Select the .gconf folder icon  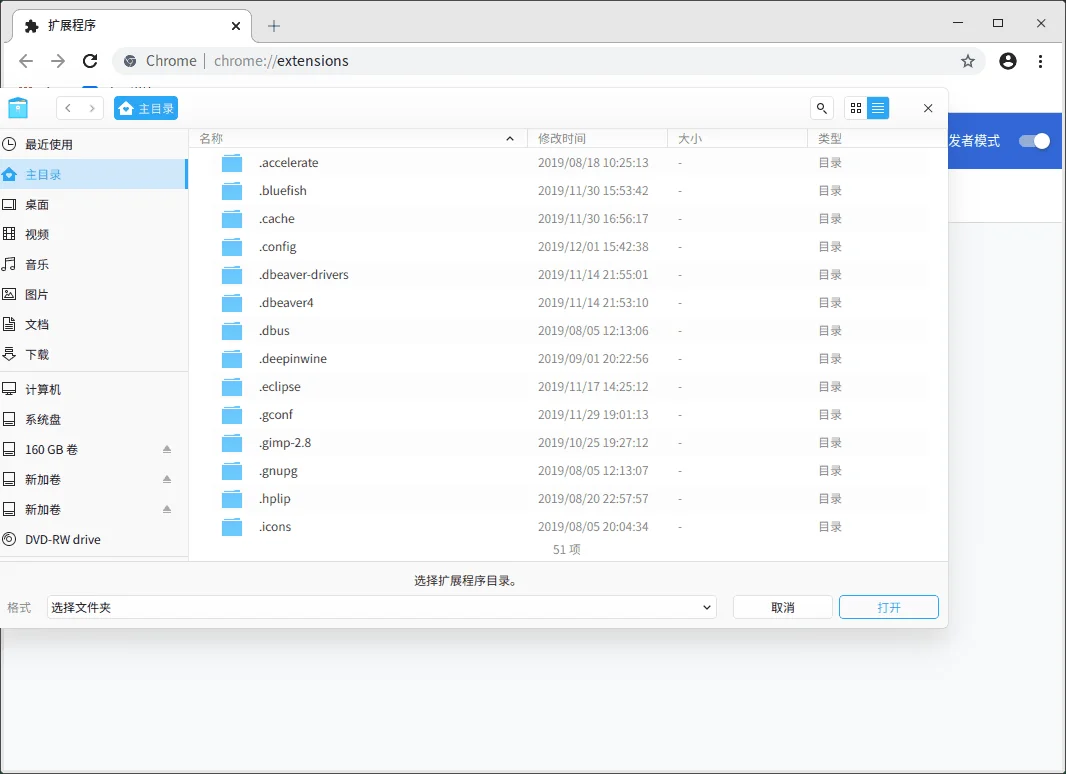pos(232,414)
